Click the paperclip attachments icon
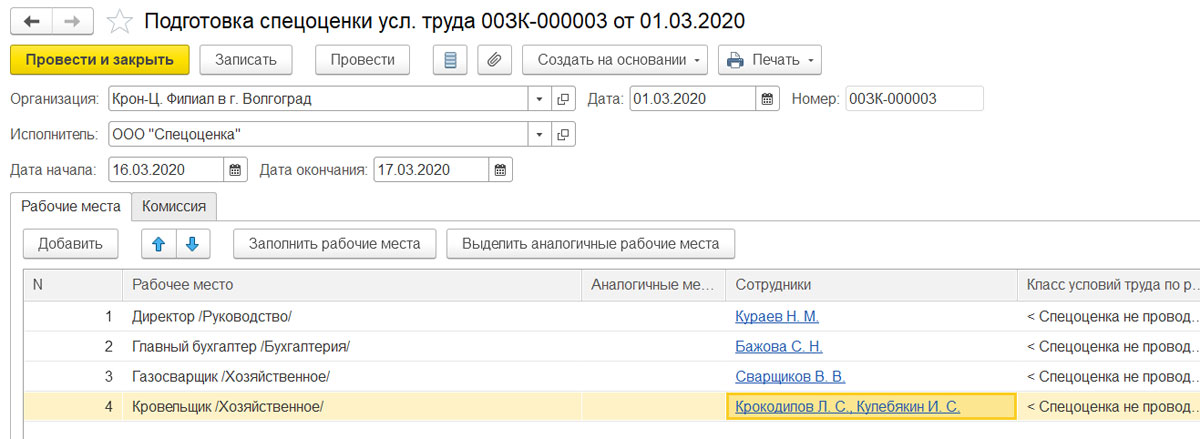This screenshot has width=1200, height=439. tap(494, 60)
